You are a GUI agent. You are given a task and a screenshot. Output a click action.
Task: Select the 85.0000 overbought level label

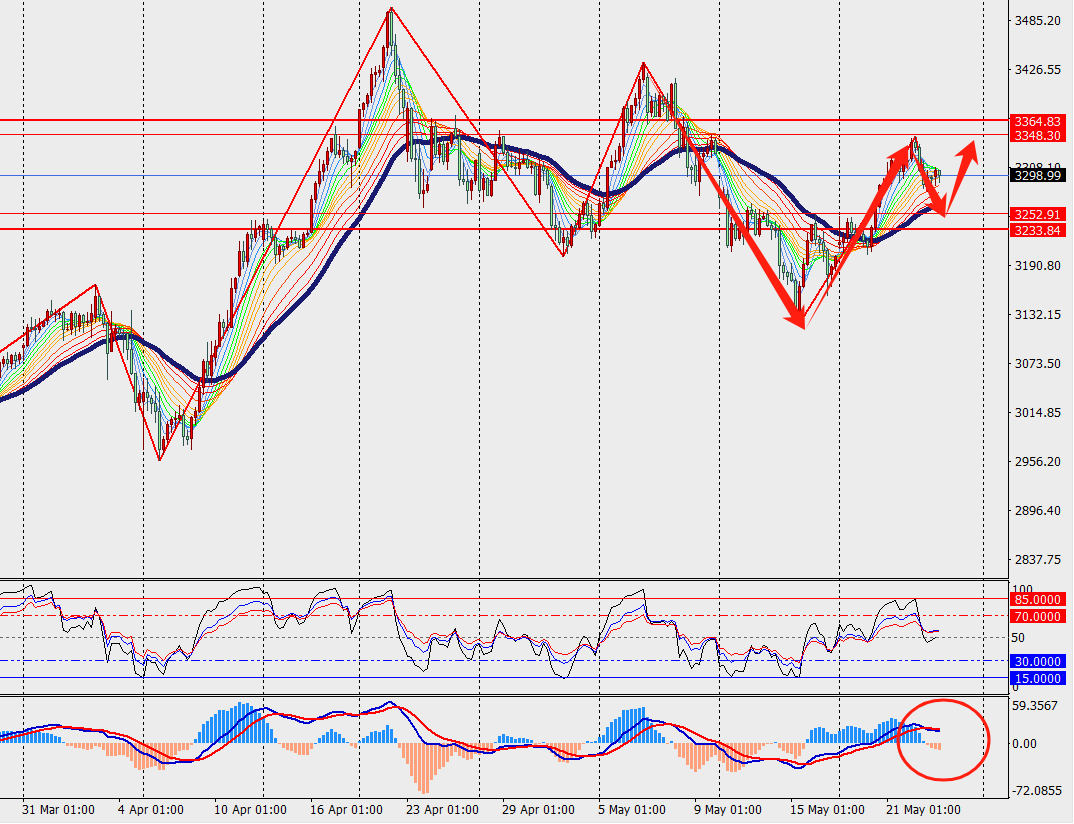1038,600
